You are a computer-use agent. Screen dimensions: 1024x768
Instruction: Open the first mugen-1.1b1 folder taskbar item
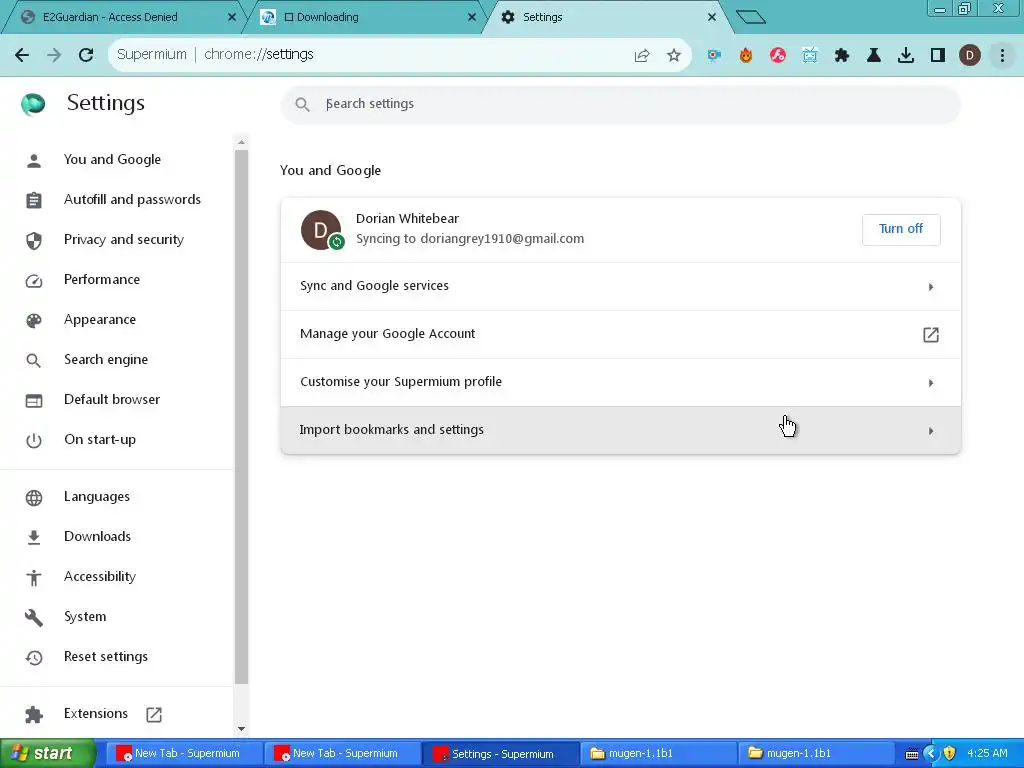point(658,754)
